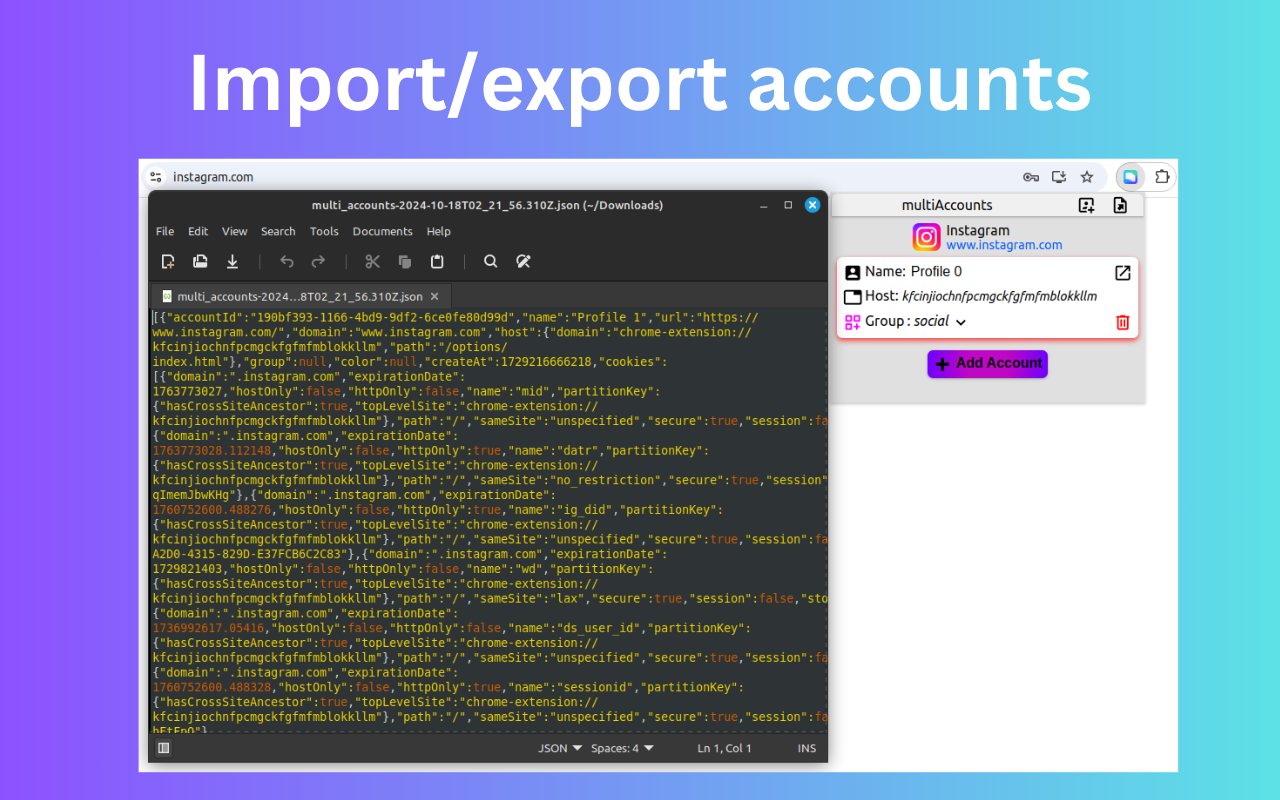This screenshot has width=1280, height=800.
Task: Open the Documents menu
Action: coord(382,231)
